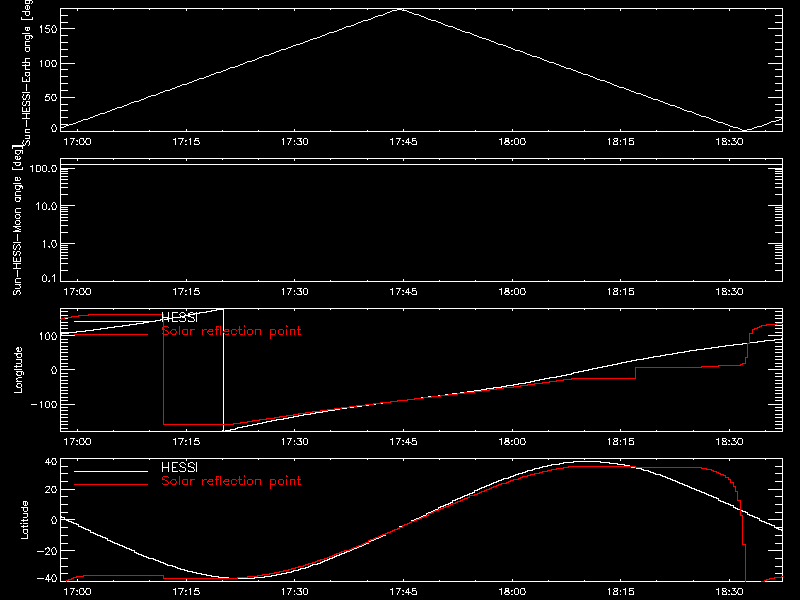Click 17:00 tick under Longitude plot

(x=77, y=441)
